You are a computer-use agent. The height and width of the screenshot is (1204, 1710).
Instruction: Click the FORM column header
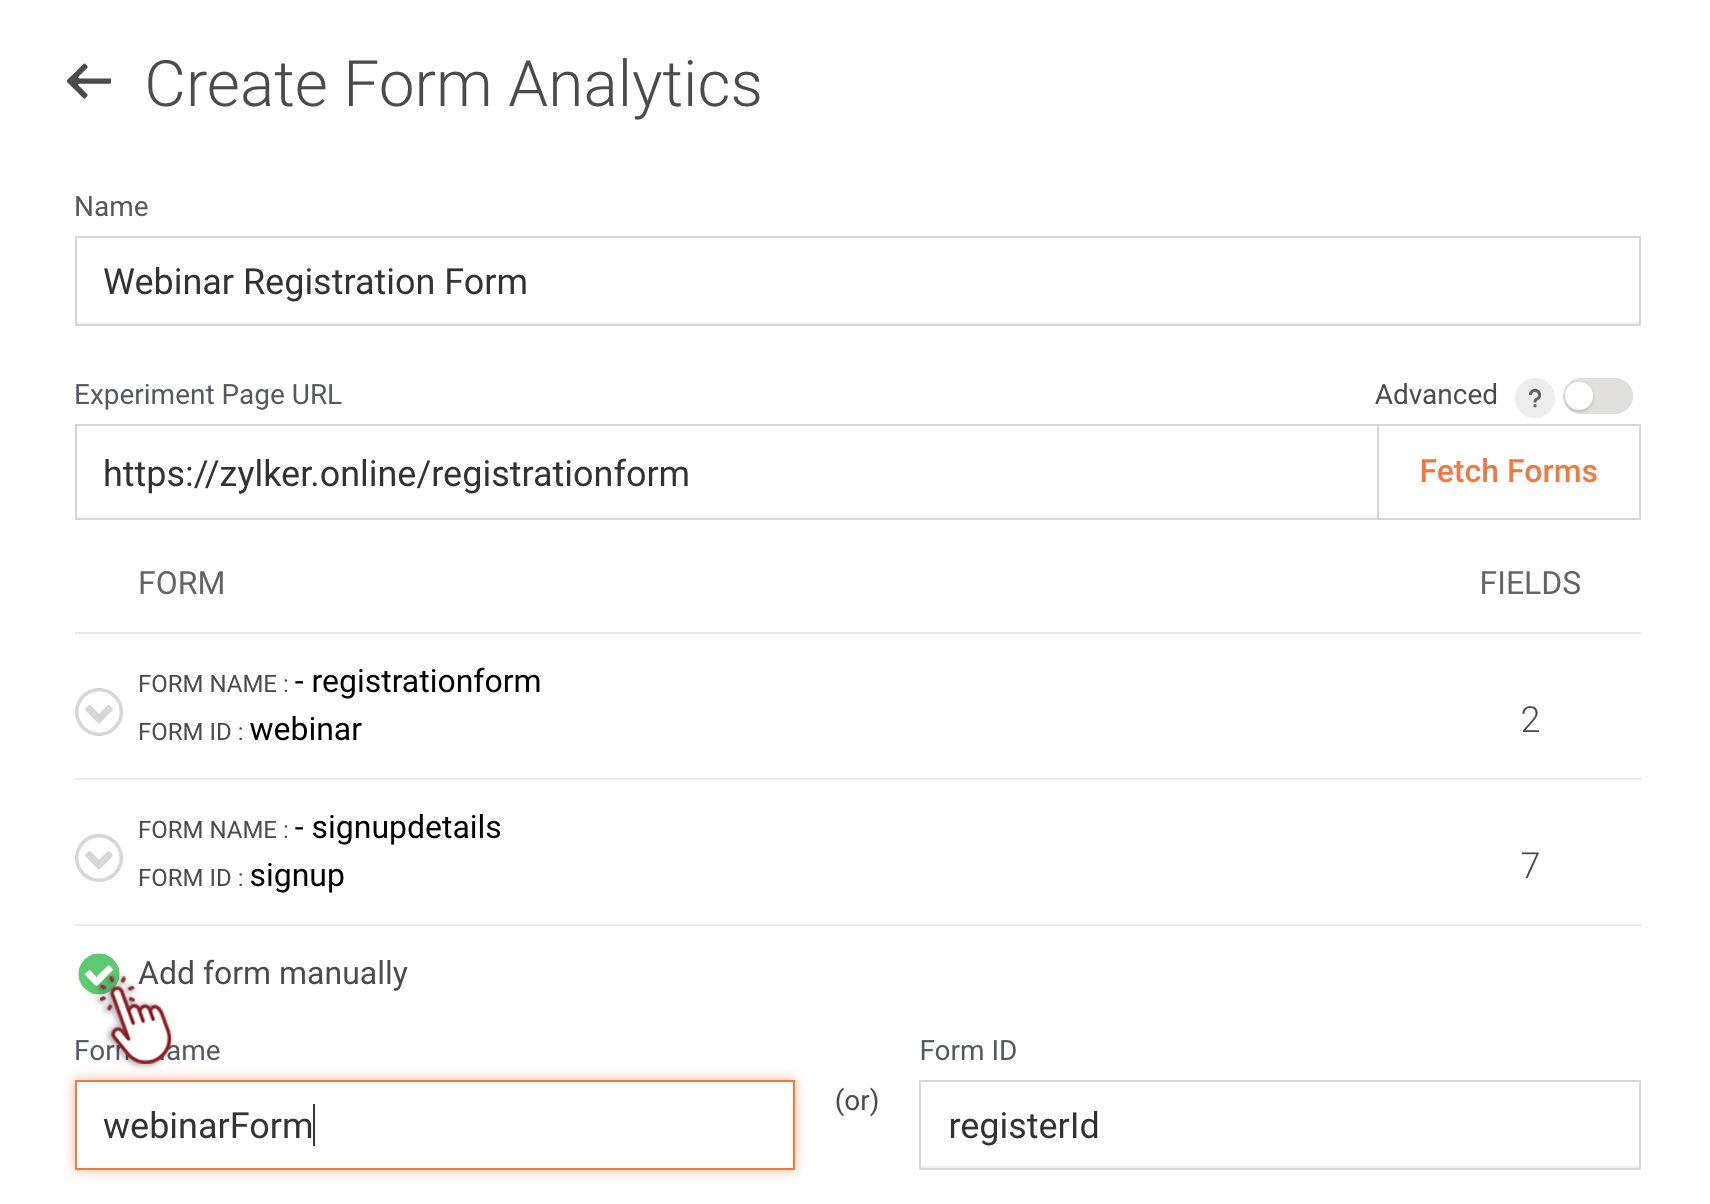[x=181, y=583]
